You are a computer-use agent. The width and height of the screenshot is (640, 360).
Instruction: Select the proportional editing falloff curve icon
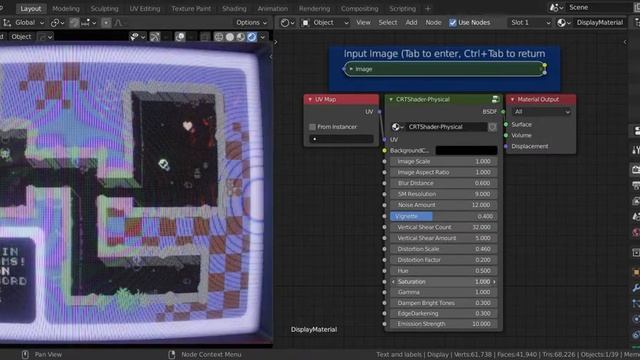point(119,23)
